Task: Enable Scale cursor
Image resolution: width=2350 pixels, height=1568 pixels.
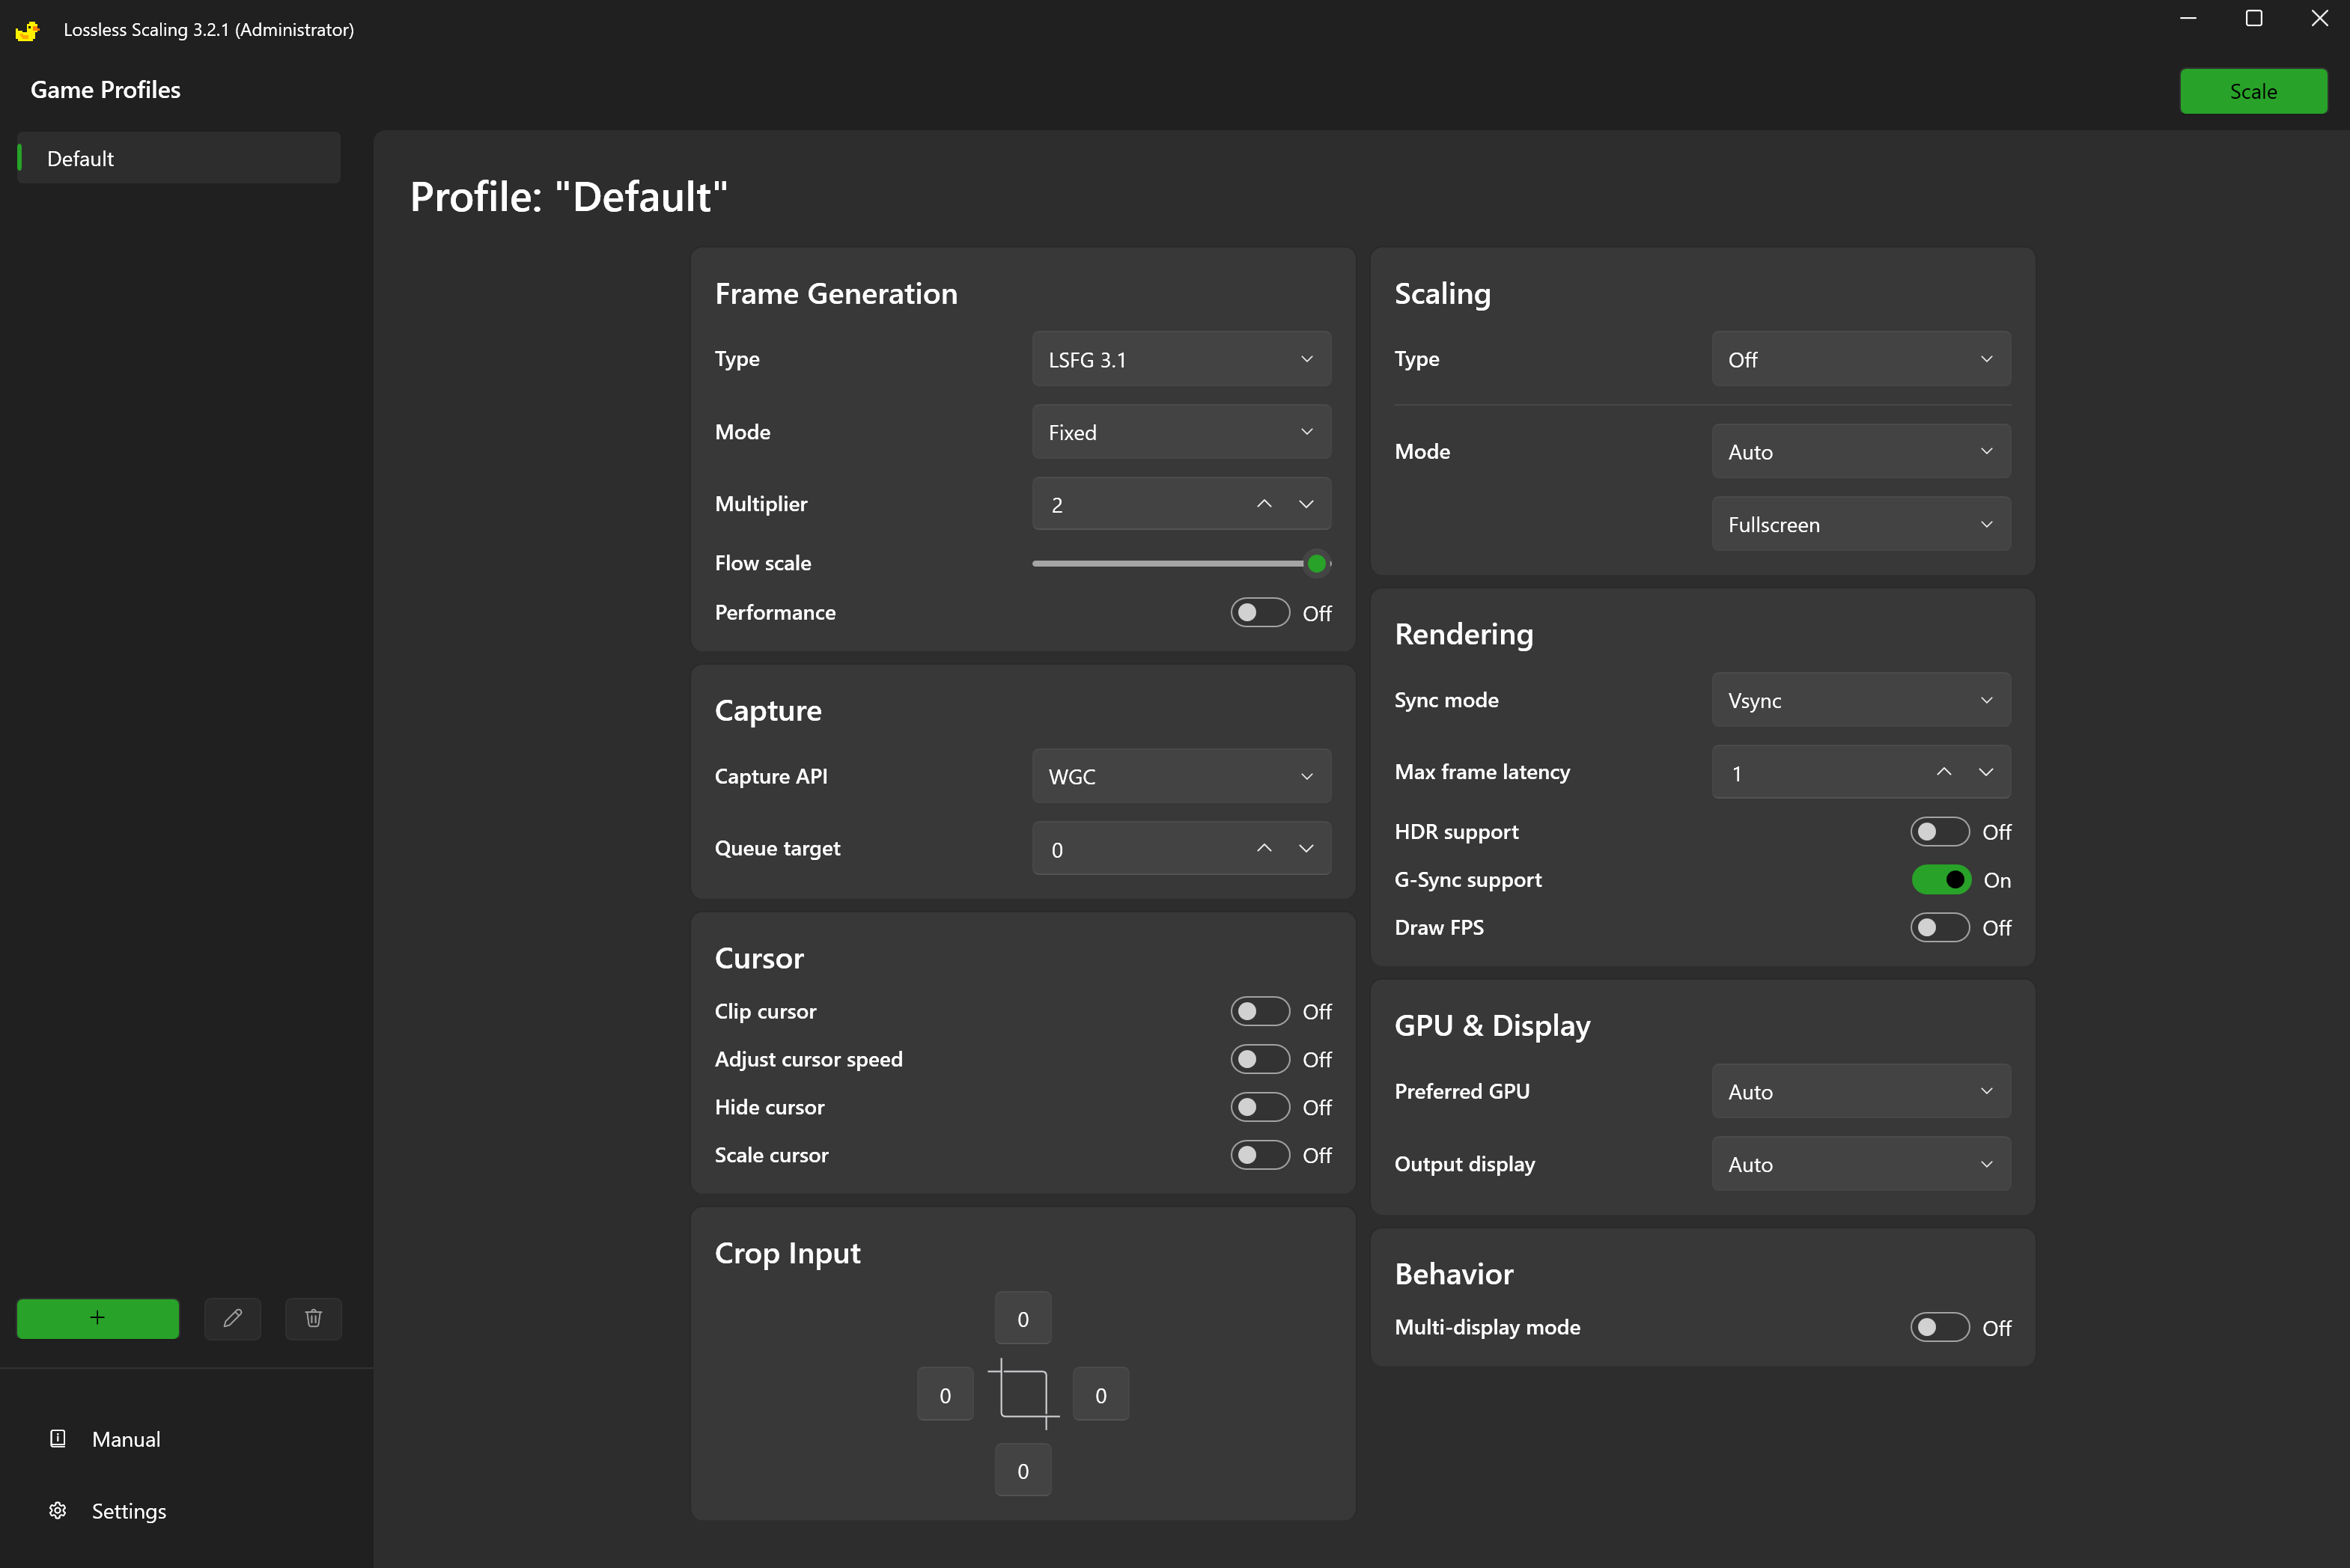Action: [x=1260, y=1155]
